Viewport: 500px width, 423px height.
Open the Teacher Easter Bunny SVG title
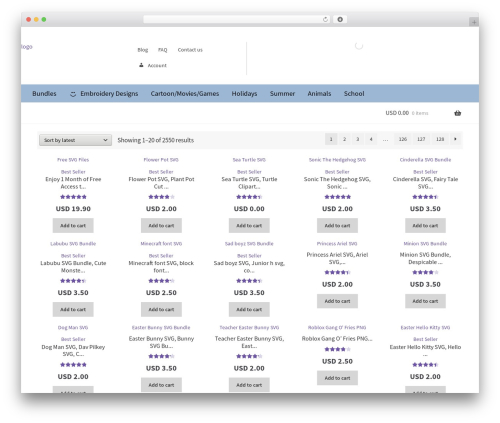point(249,328)
